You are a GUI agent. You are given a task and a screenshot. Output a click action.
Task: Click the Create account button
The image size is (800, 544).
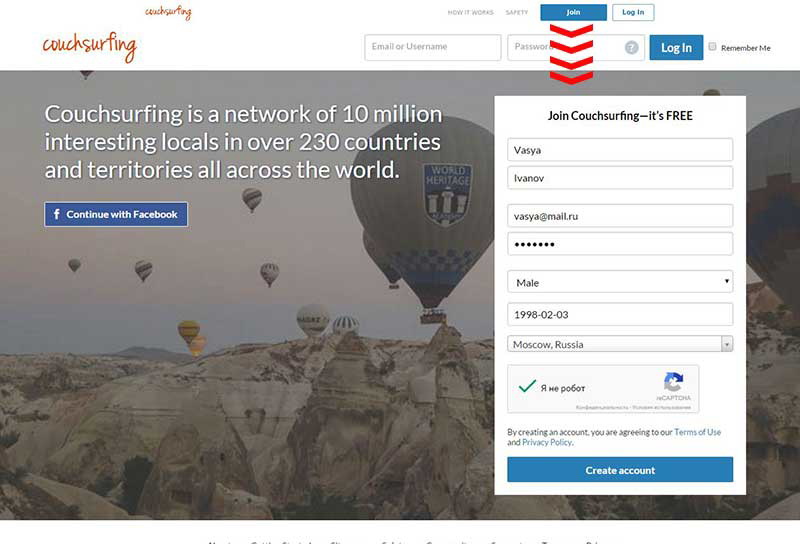coord(620,470)
